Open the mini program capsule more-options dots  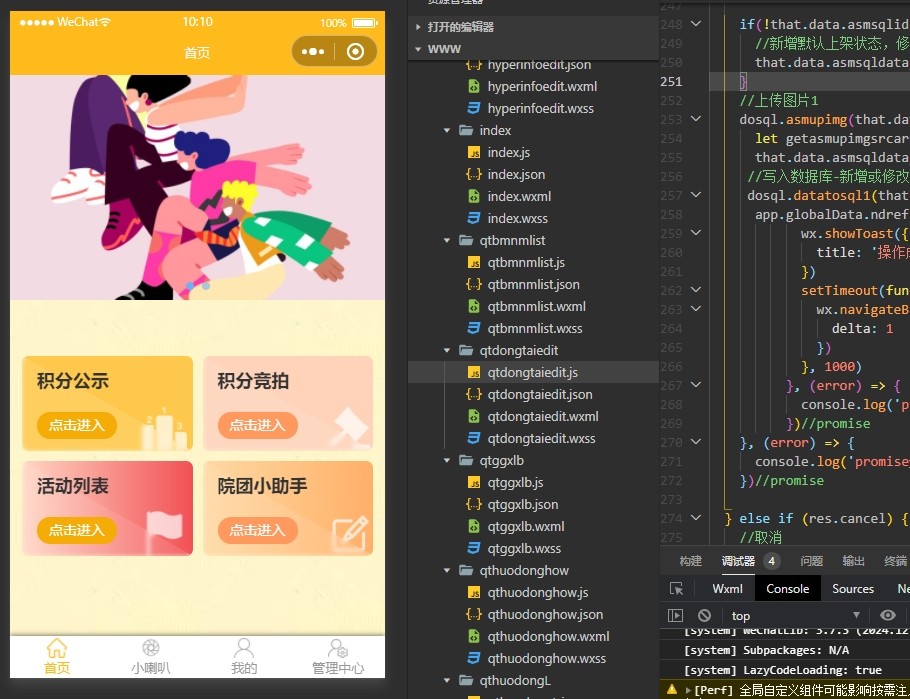click(x=313, y=52)
